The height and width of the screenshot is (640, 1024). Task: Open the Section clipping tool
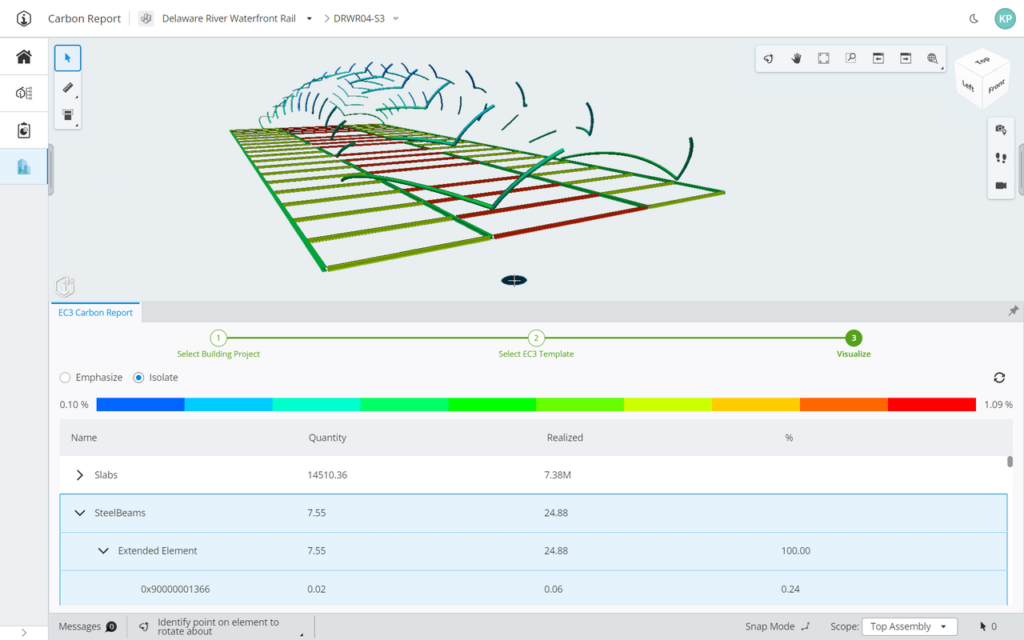823,58
